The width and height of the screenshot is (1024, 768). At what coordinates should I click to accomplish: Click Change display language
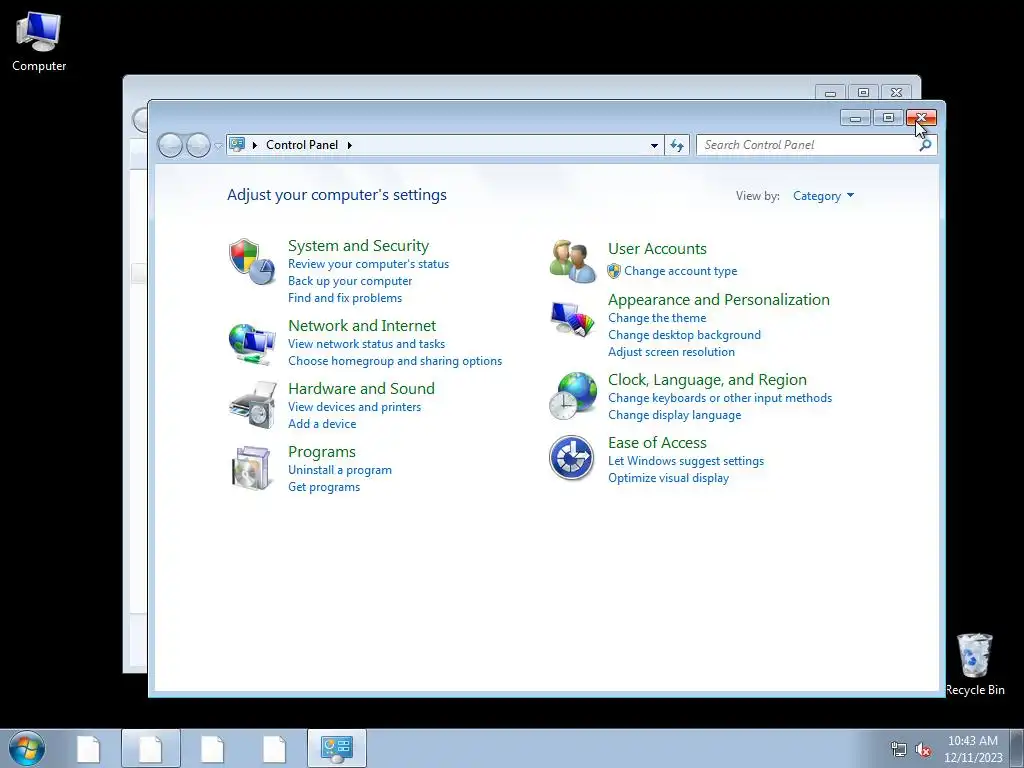pyautogui.click(x=675, y=415)
